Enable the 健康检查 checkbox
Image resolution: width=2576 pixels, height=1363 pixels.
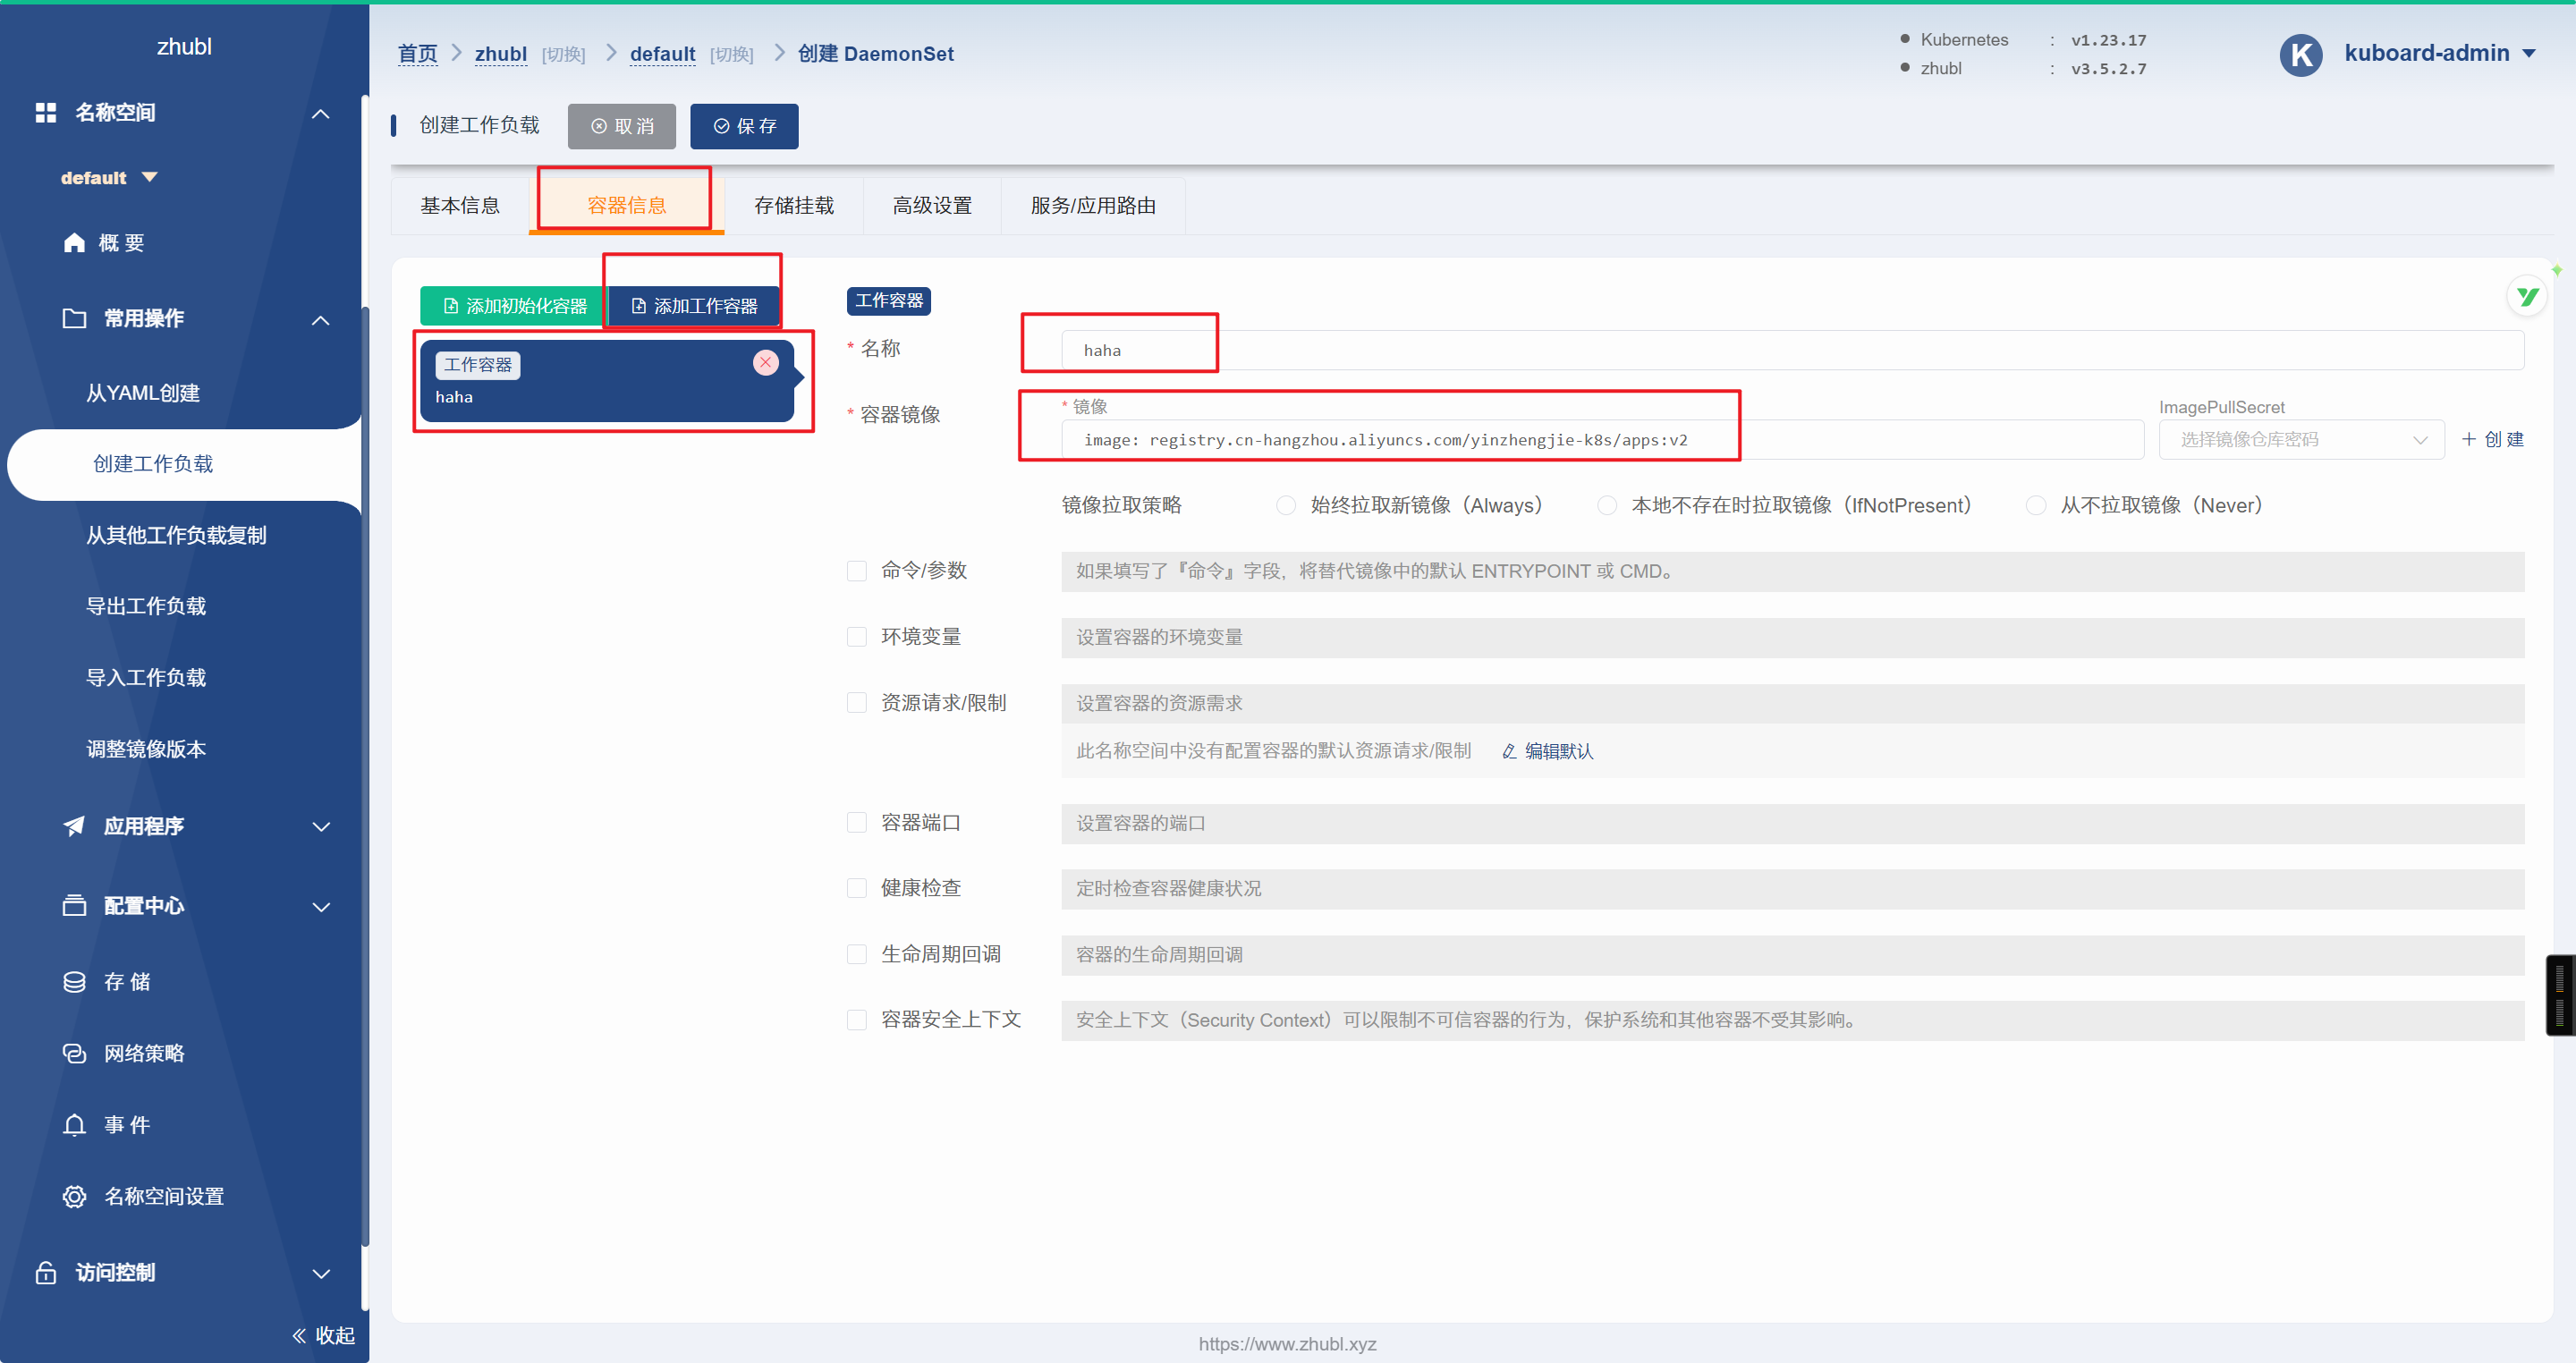coord(857,888)
